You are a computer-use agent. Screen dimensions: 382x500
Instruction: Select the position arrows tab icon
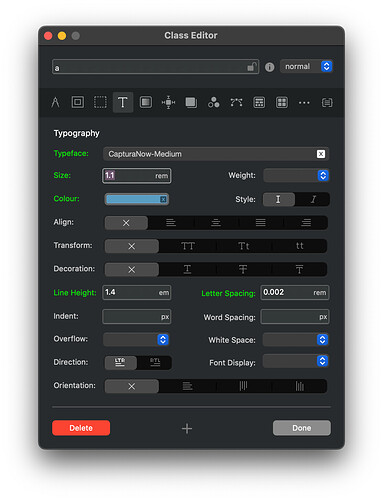coord(168,102)
